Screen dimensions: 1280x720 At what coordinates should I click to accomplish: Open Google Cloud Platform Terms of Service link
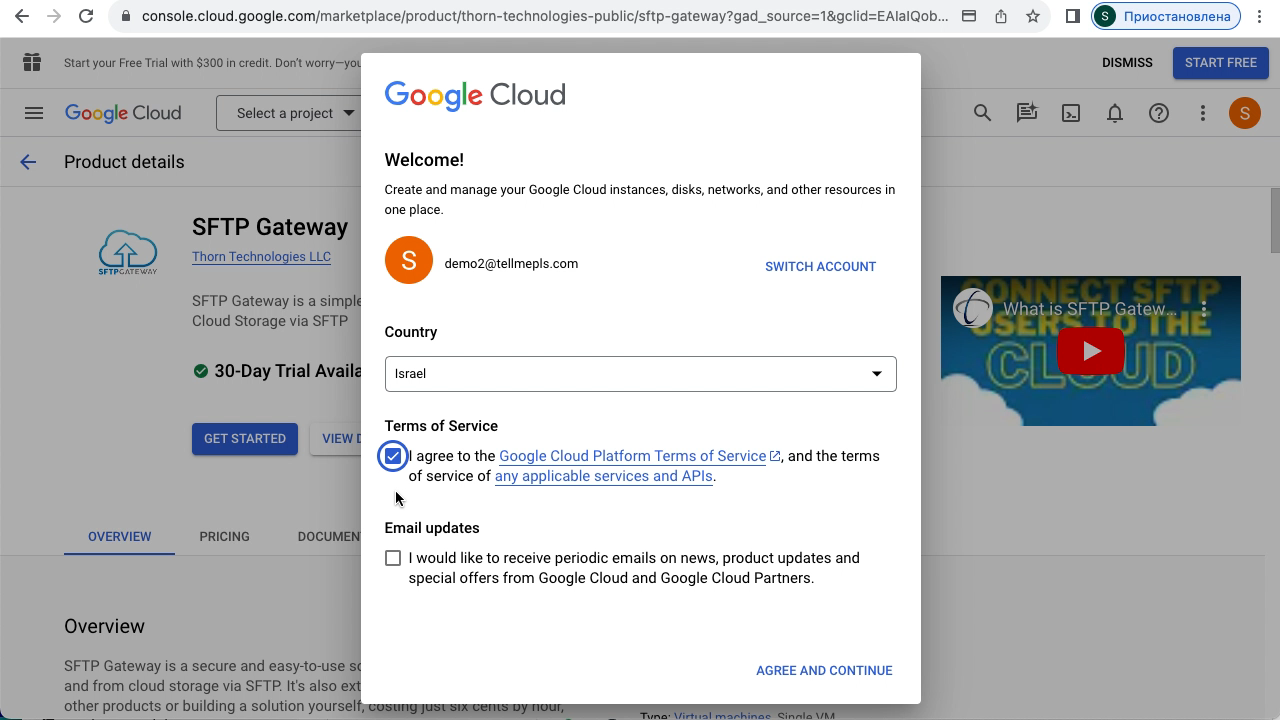pos(632,456)
